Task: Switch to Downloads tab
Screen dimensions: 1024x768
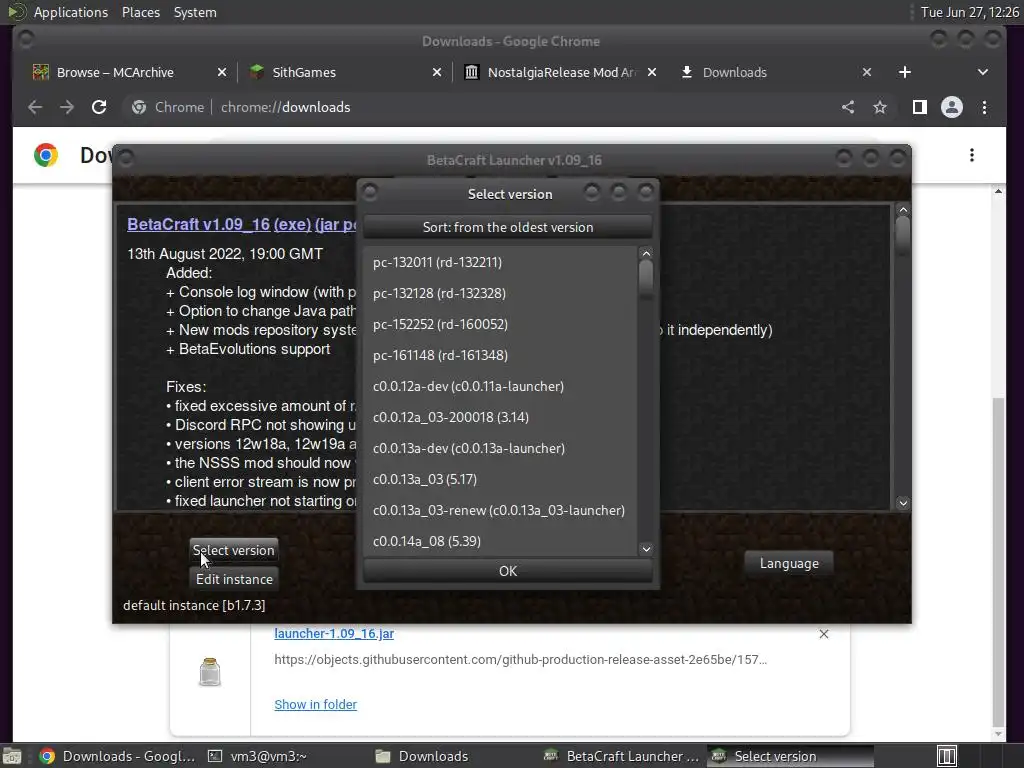Action: [734, 72]
